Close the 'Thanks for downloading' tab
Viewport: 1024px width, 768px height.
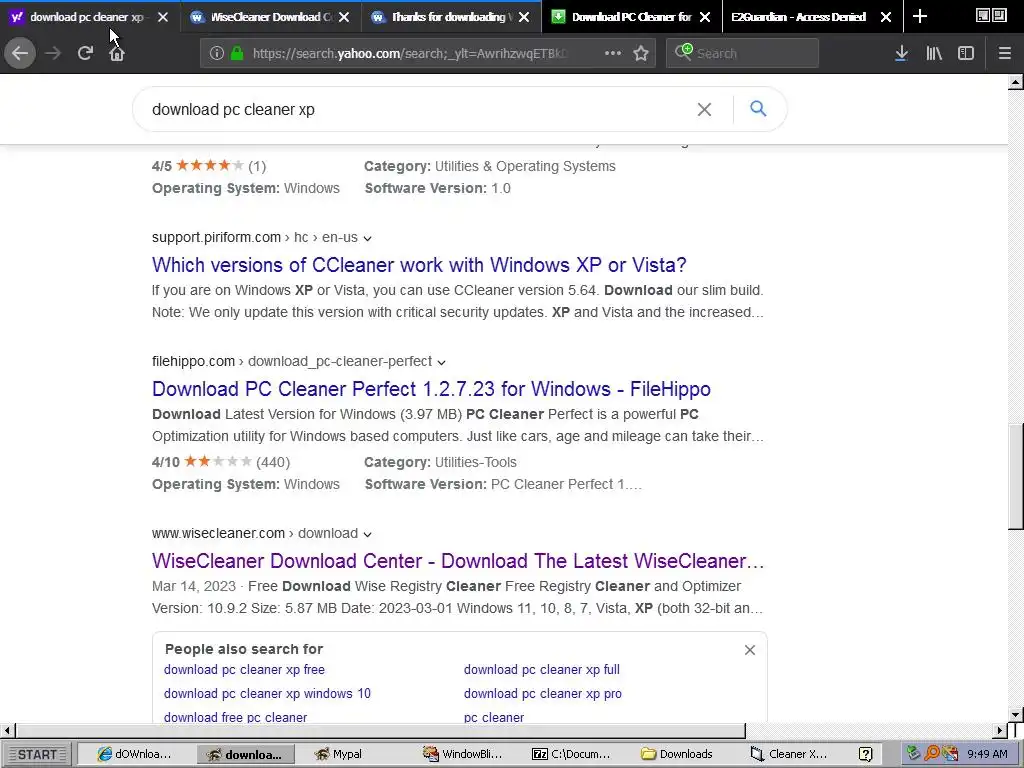524,17
